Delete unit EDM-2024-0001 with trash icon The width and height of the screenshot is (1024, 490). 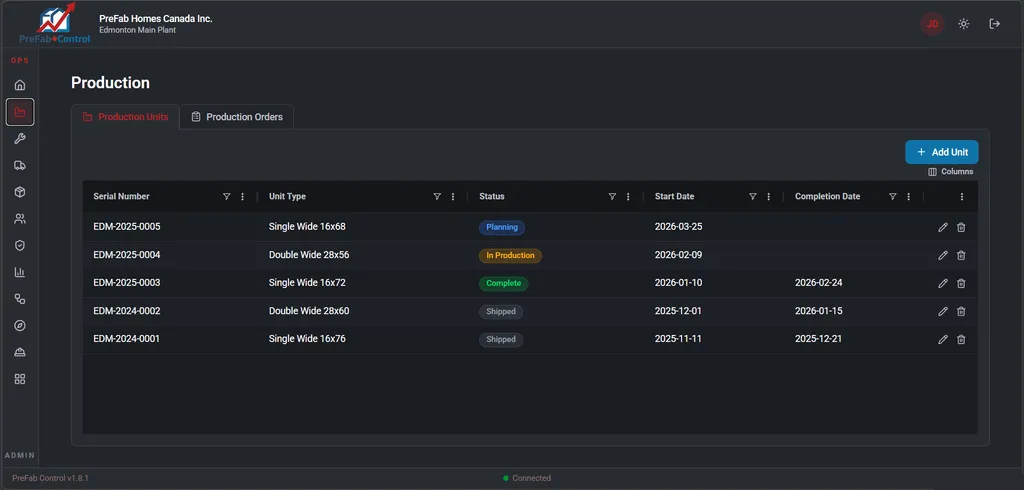tap(961, 339)
